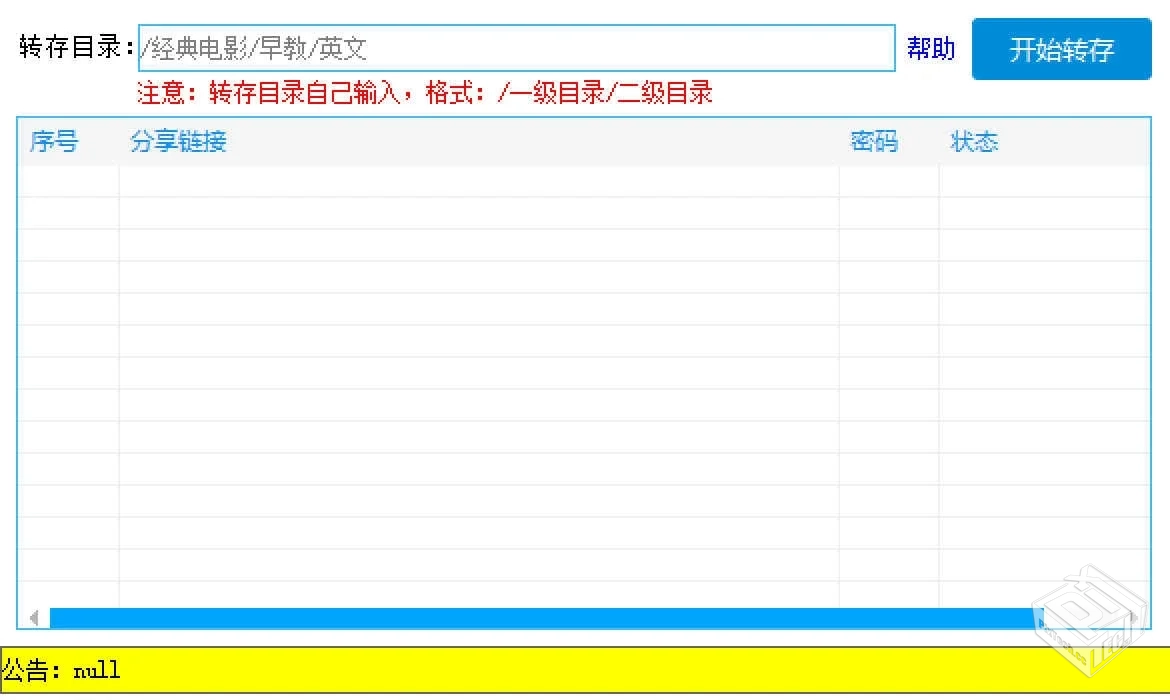This screenshot has width=1170, height=700.
Task: Click the 分享链接 column header
Action: click(x=178, y=142)
